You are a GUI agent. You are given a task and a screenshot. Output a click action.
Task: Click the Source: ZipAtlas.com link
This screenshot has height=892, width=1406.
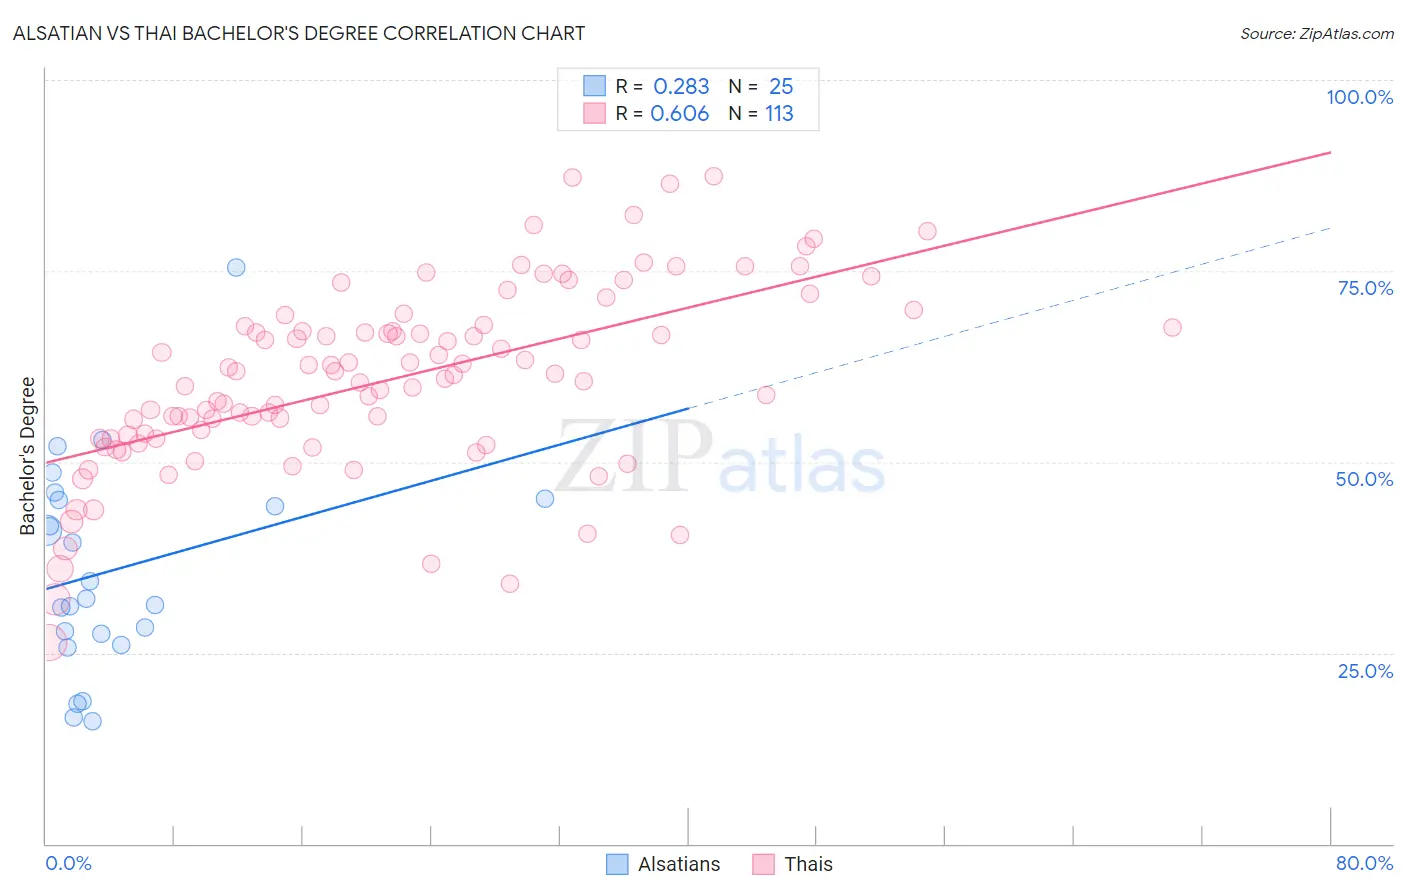pos(1317,33)
